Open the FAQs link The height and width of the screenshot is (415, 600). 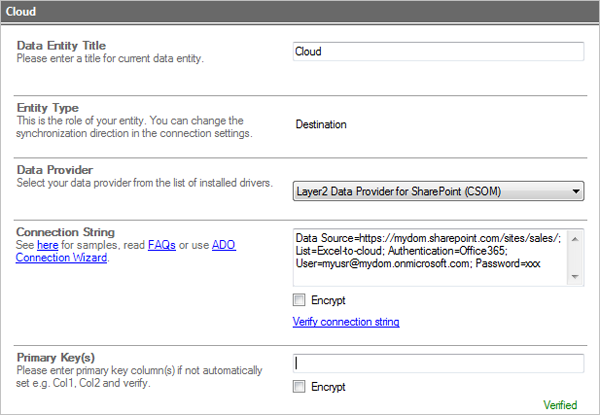[x=162, y=245]
